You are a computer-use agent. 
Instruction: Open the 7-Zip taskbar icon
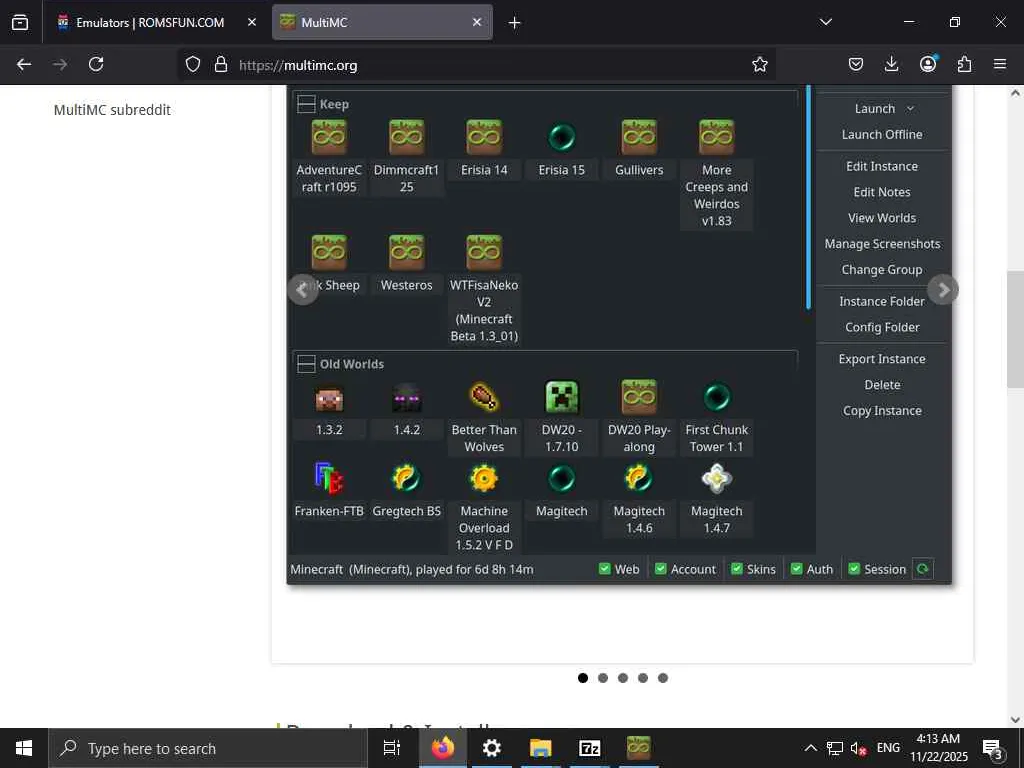pos(589,748)
